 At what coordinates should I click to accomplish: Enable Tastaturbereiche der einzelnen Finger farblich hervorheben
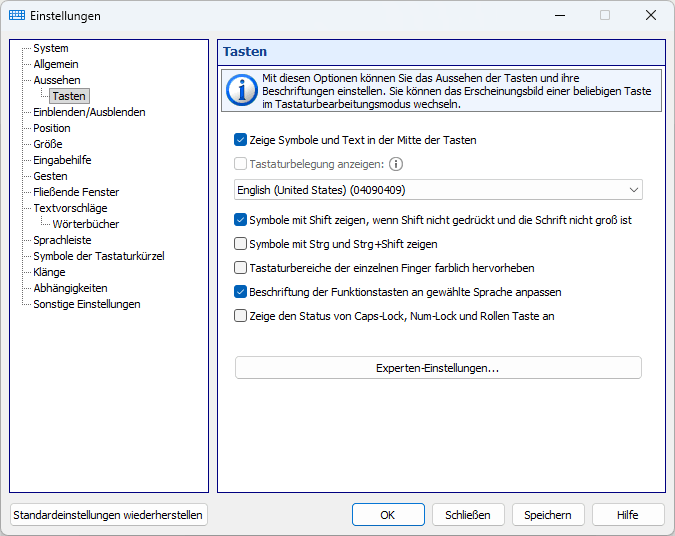(x=240, y=268)
